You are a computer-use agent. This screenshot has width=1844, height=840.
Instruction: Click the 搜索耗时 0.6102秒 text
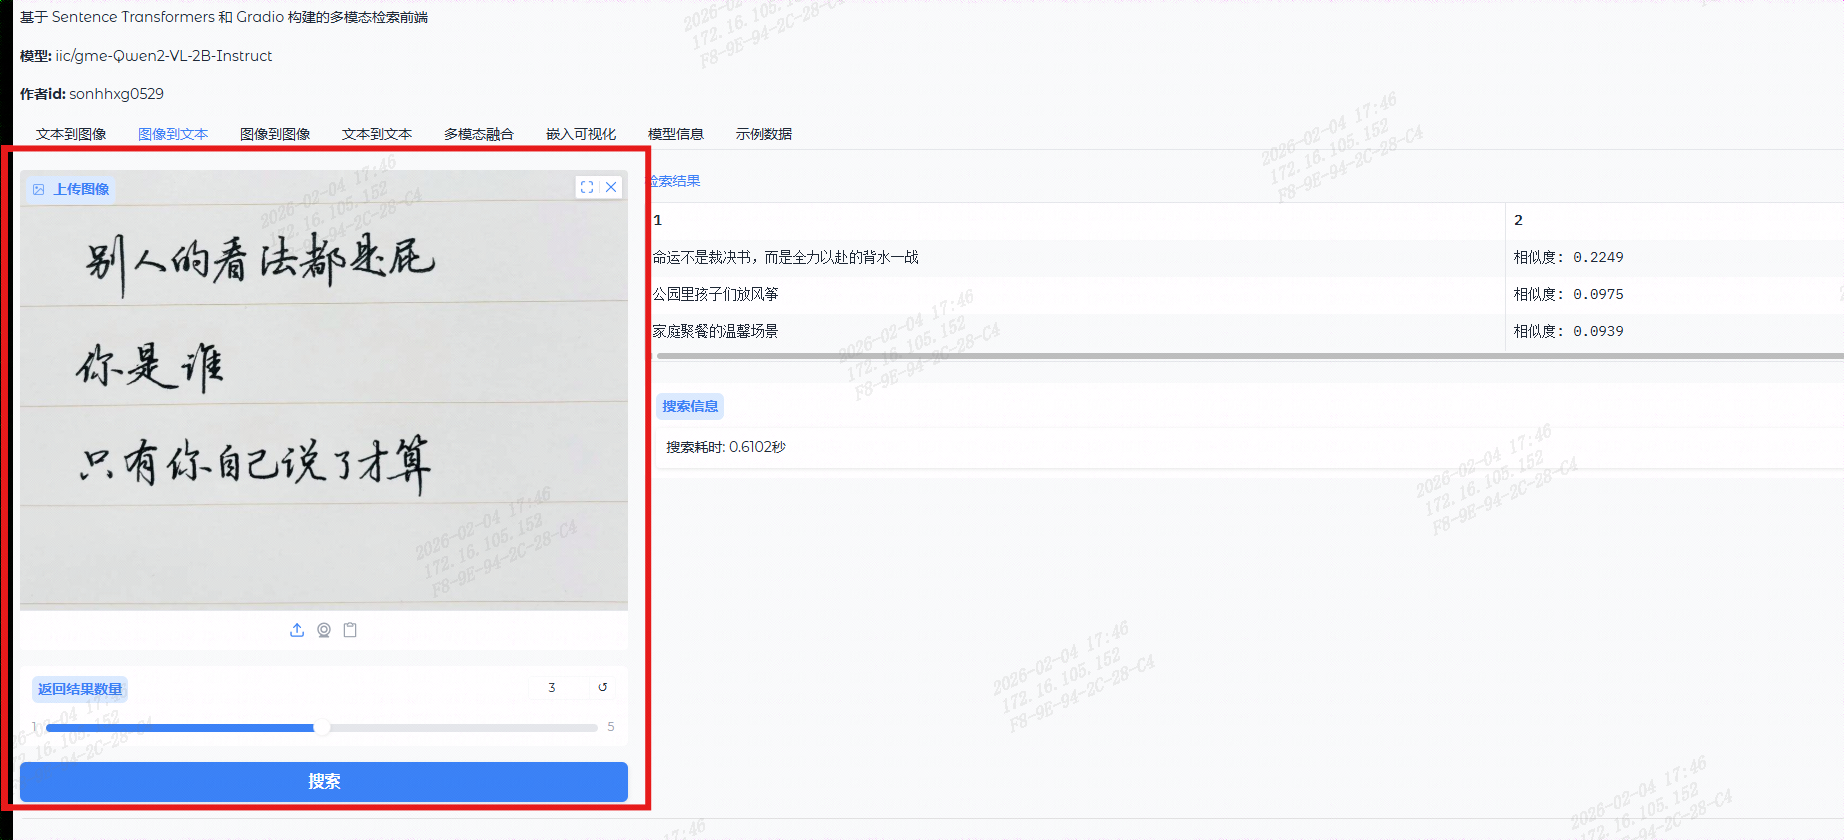click(726, 447)
